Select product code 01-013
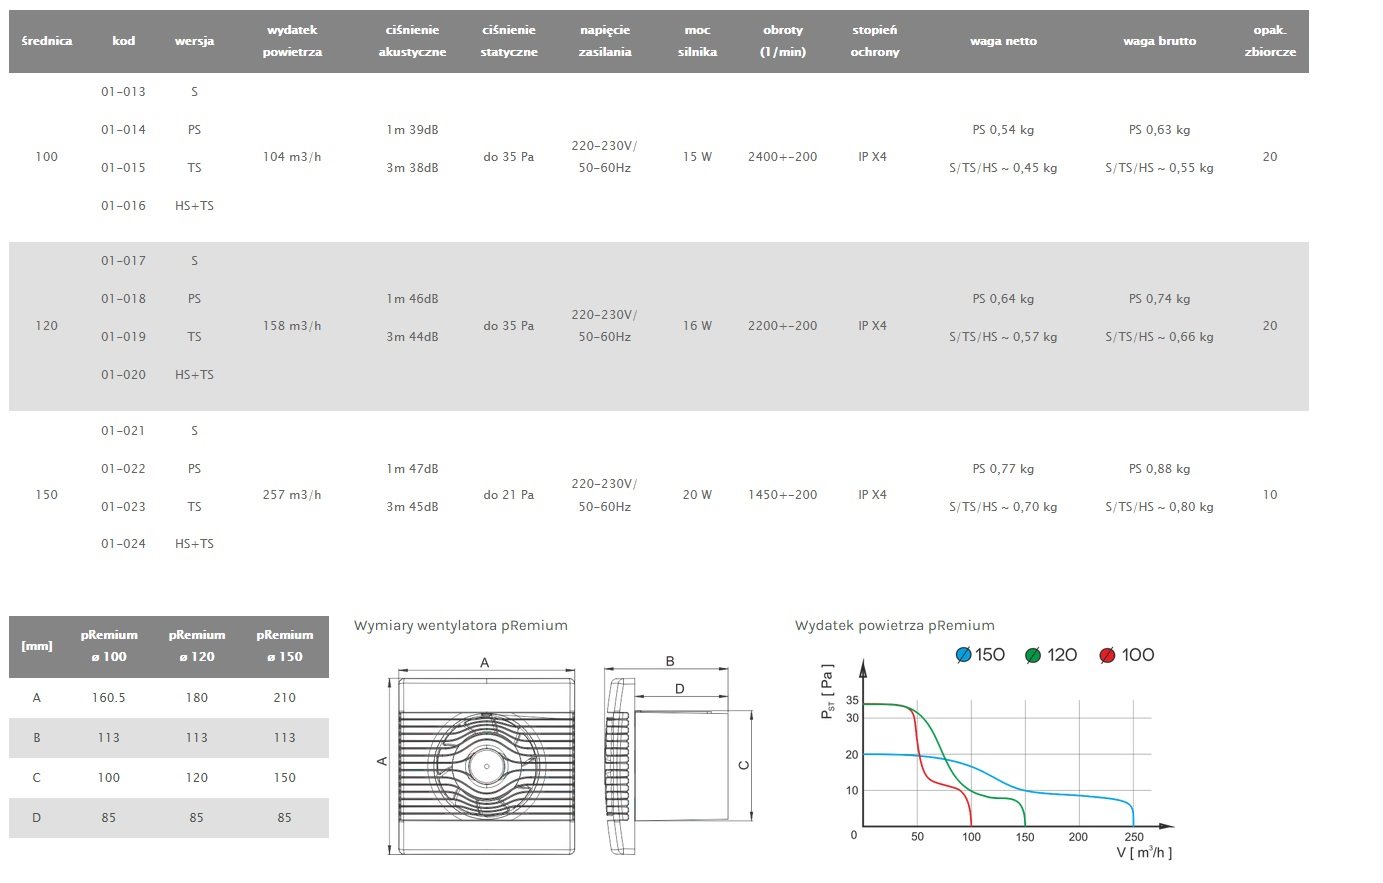 [123, 92]
